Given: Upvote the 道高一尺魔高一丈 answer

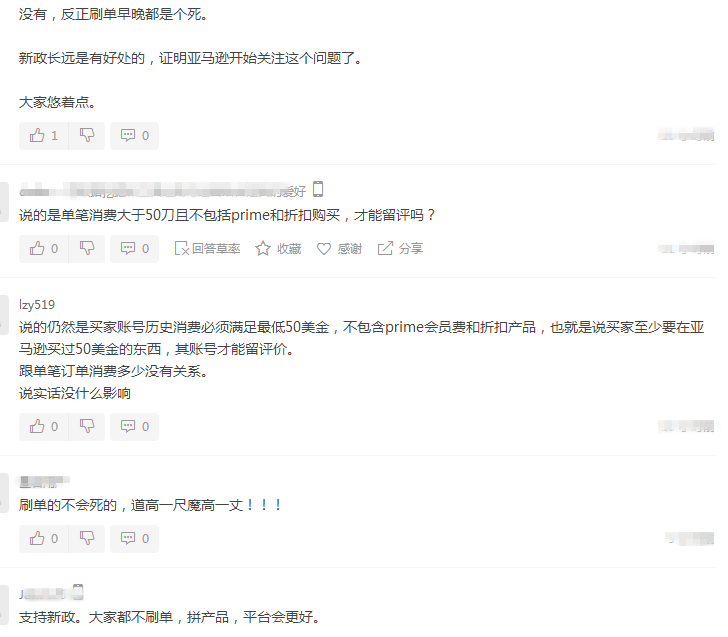Looking at the screenshot, I should [44, 539].
